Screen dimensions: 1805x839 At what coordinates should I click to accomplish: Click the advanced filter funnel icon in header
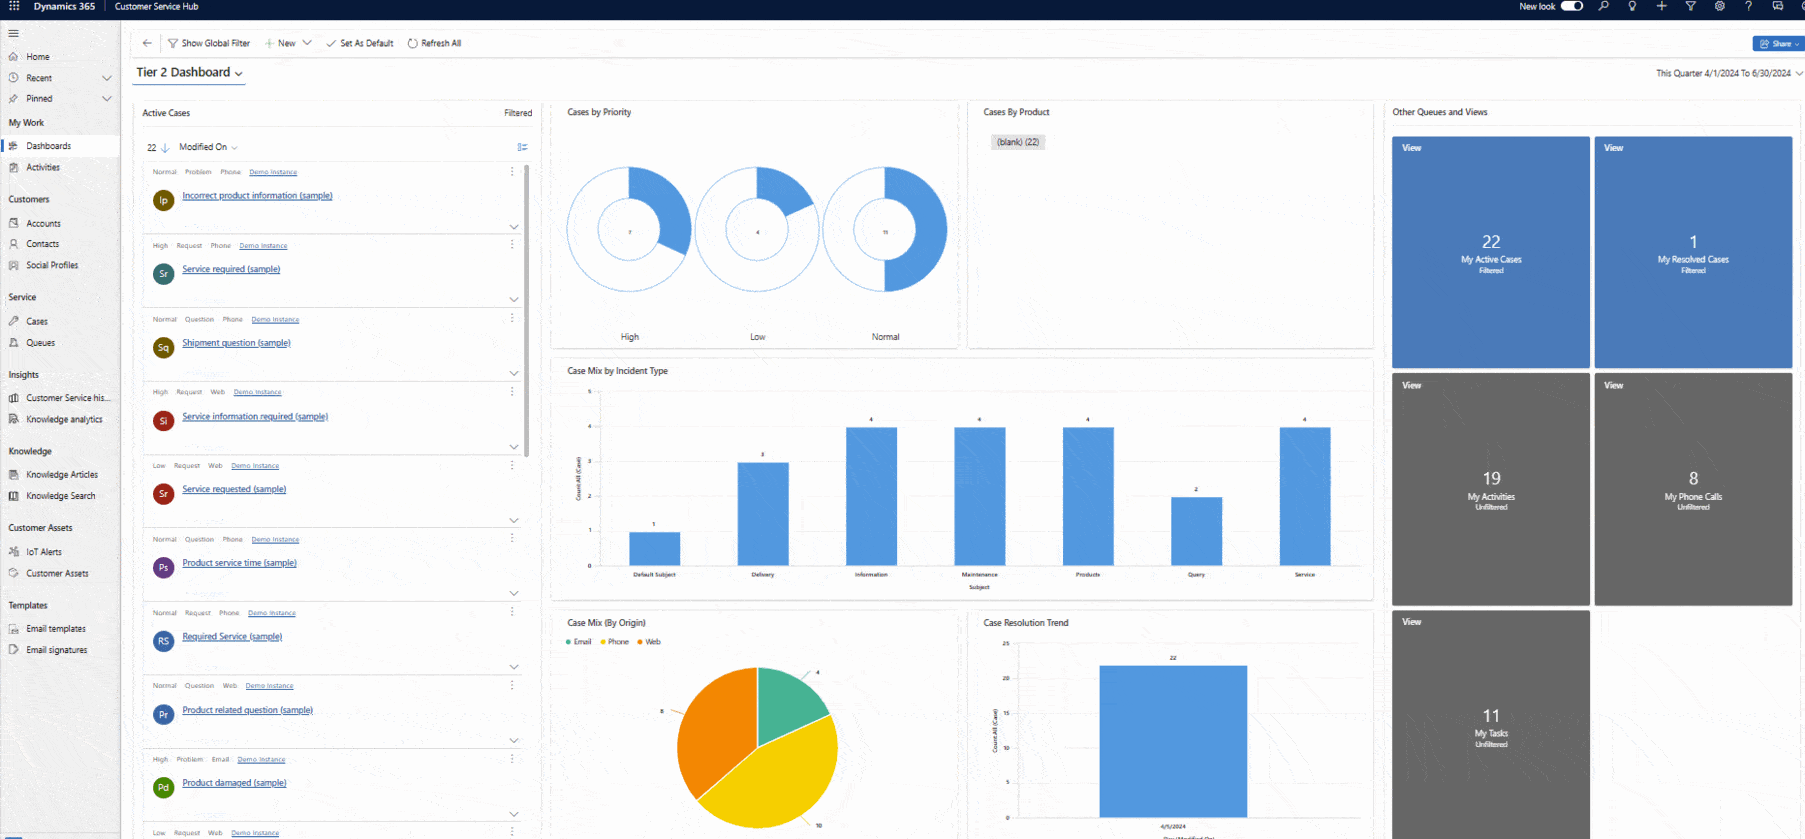[1690, 6]
